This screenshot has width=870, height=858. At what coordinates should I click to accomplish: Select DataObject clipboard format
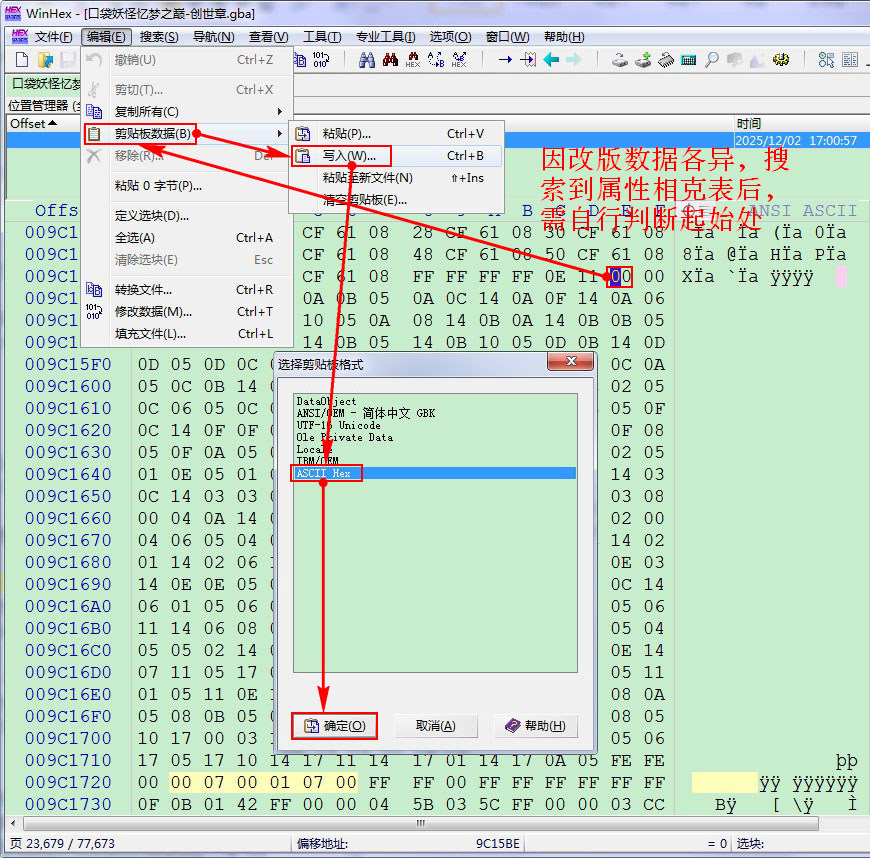(x=434, y=401)
